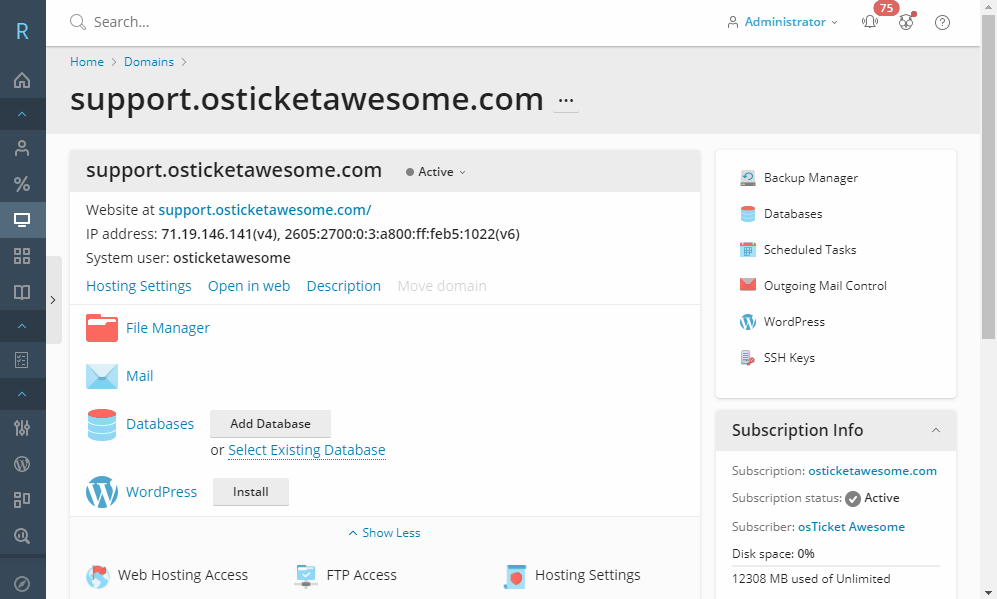The width and height of the screenshot is (997, 599).
Task: Open osTicket Awesome subscriber link
Action: (851, 527)
